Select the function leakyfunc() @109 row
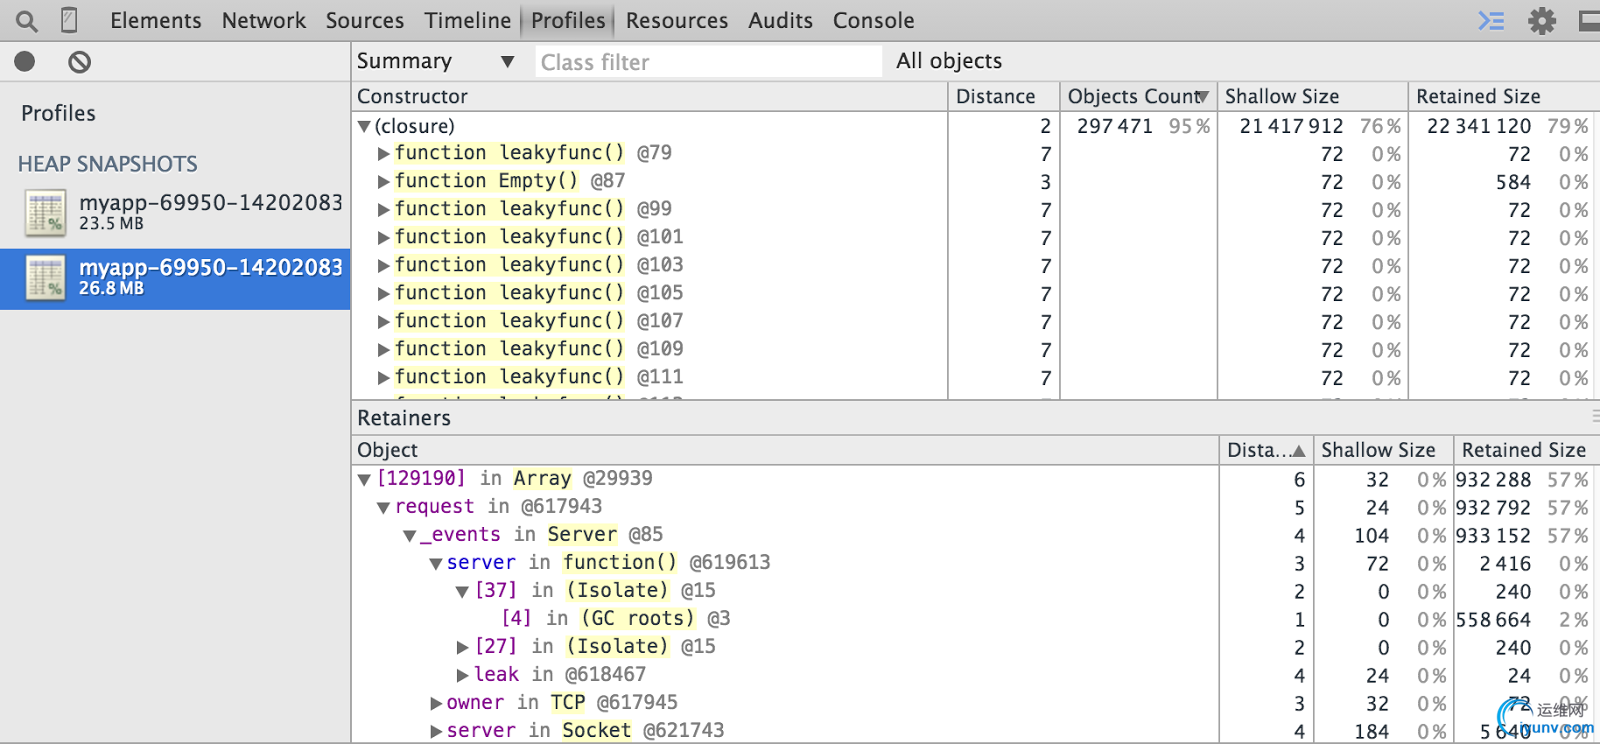This screenshot has width=1600, height=744. tap(975, 349)
